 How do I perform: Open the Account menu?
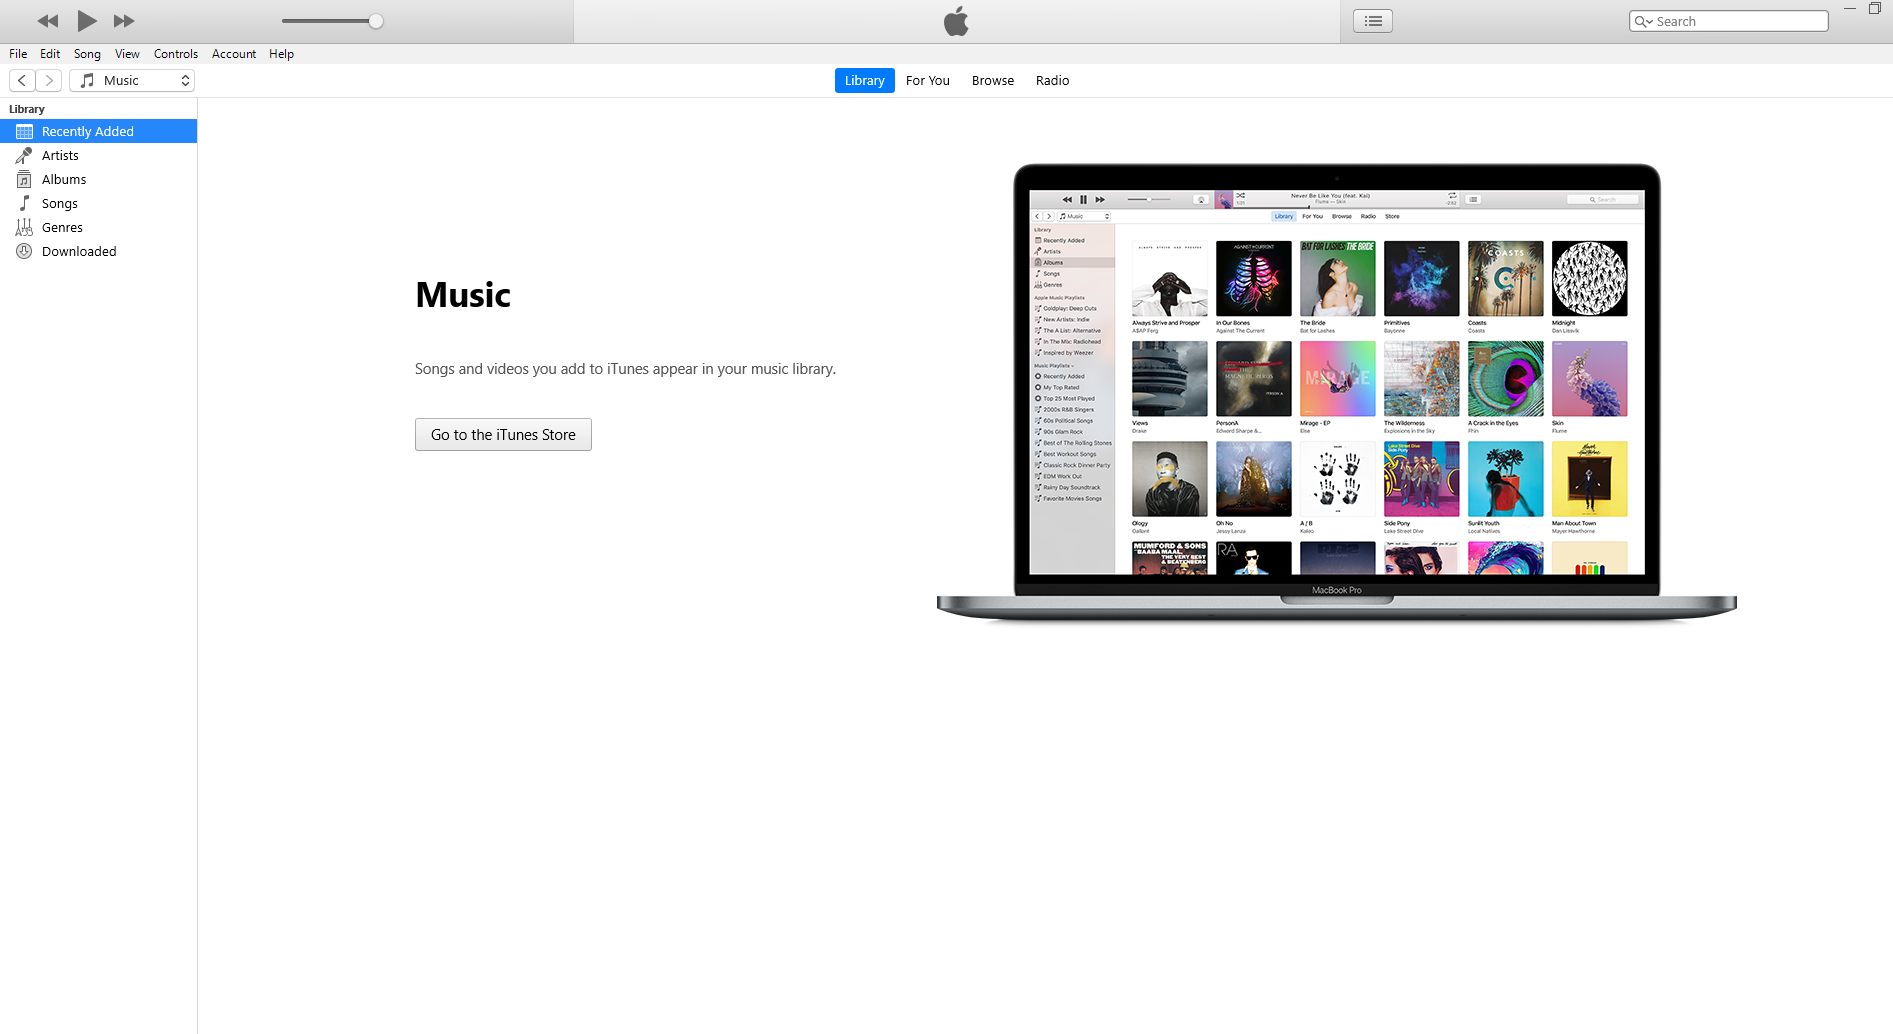(234, 54)
